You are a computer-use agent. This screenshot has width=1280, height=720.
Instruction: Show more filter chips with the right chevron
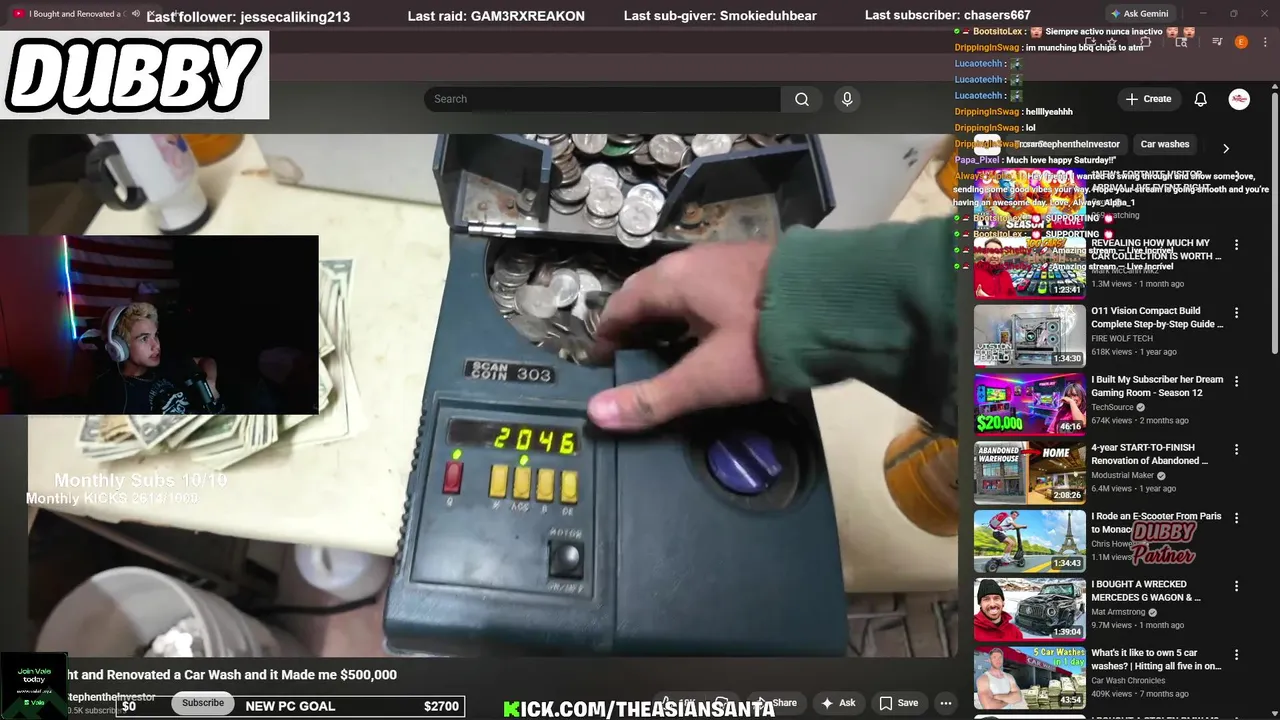coord(1226,148)
